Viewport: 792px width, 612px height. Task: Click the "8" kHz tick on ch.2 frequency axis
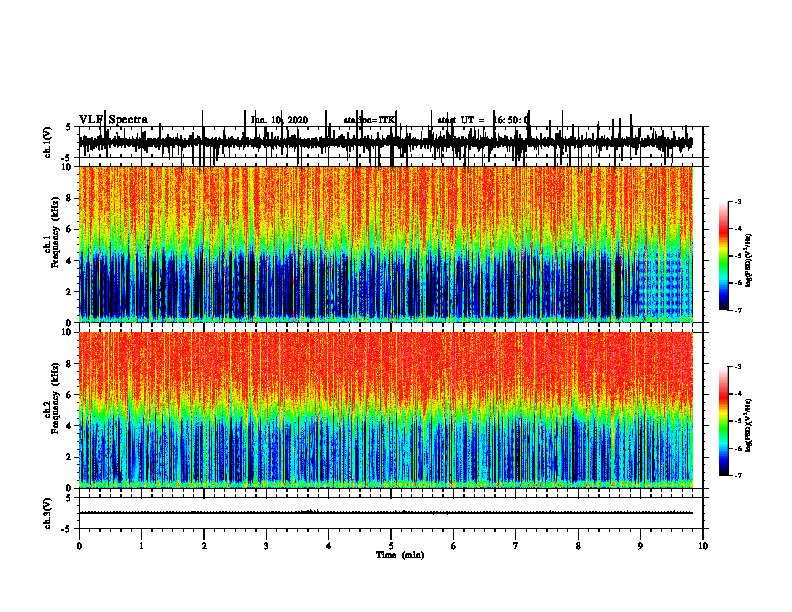click(x=70, y=364)
